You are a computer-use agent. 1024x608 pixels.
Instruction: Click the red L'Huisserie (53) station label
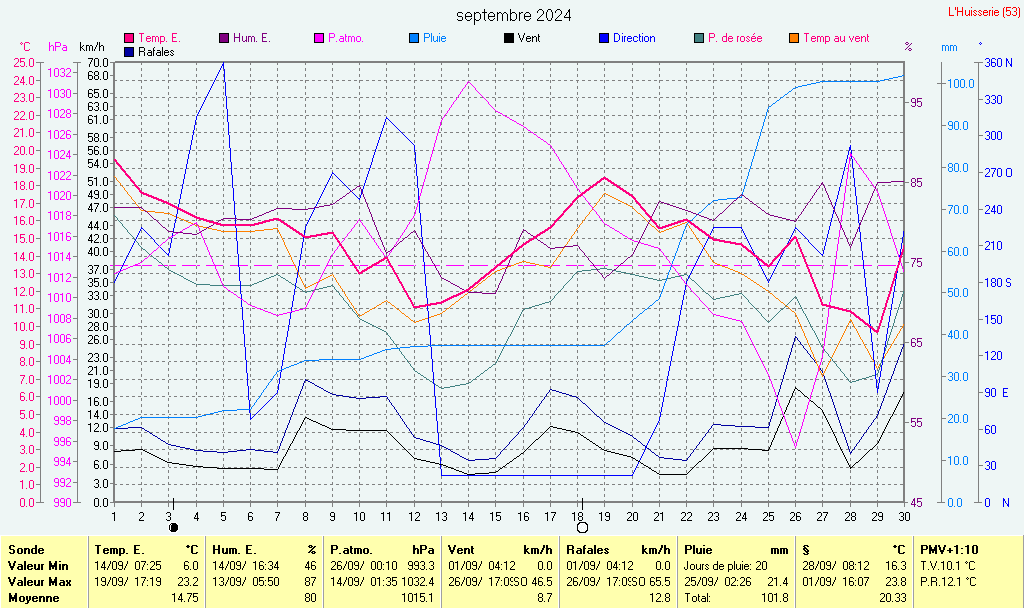pos(984,12)
